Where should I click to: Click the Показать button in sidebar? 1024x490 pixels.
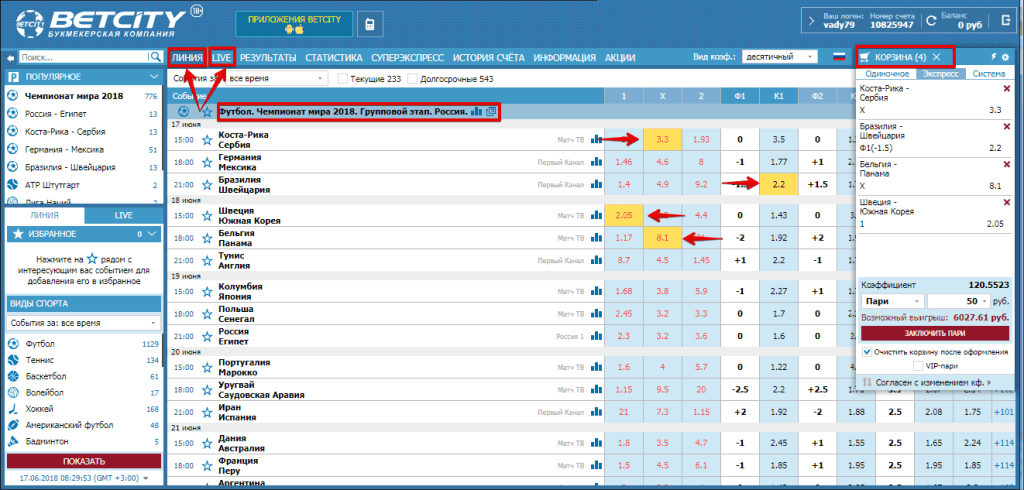(83, 461)
